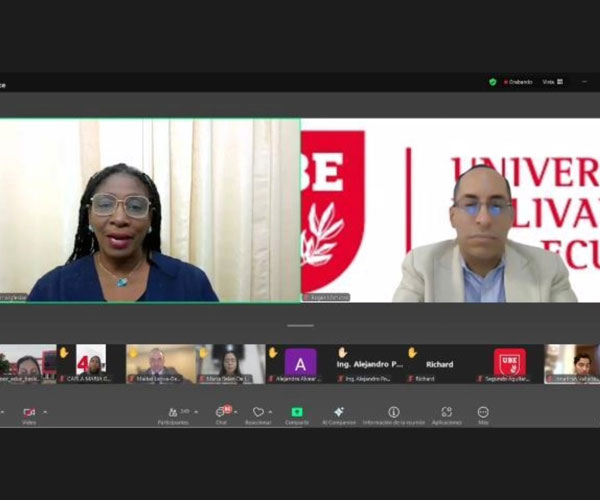Open the Reaccionar heart reactions

click(258, 415)
